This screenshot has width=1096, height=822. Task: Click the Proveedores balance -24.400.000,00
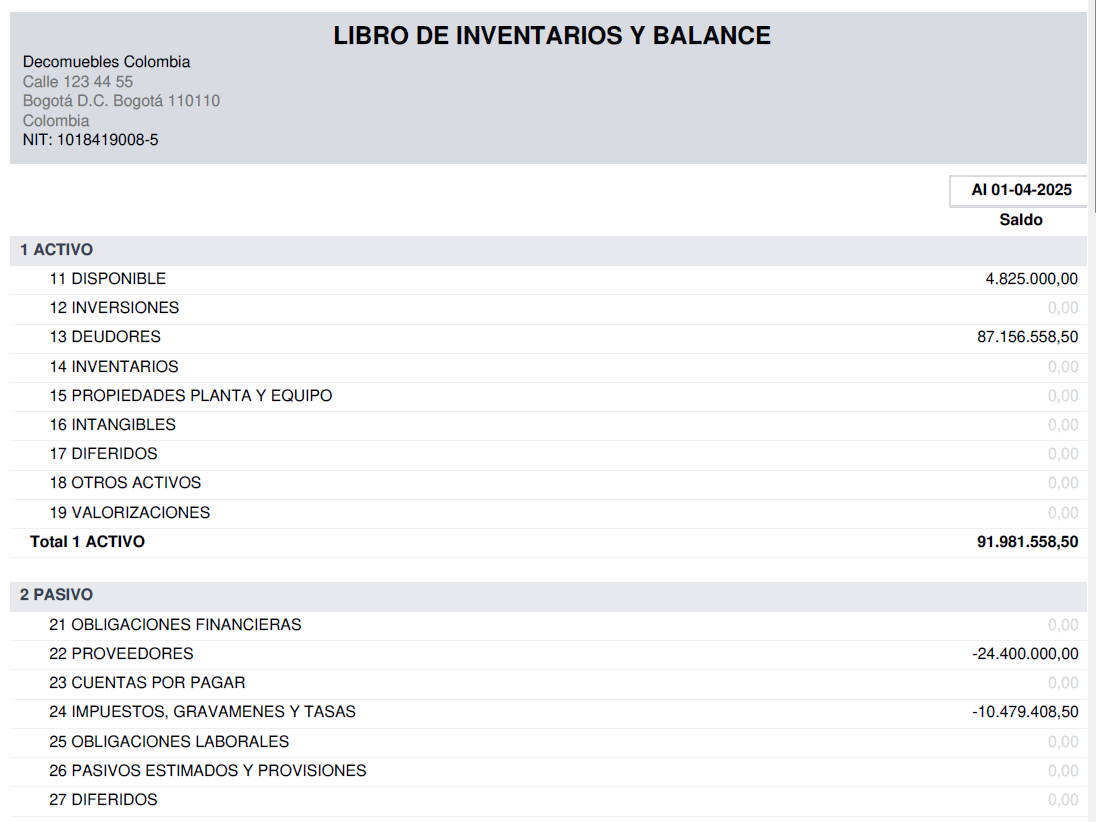coord(1025,654)
